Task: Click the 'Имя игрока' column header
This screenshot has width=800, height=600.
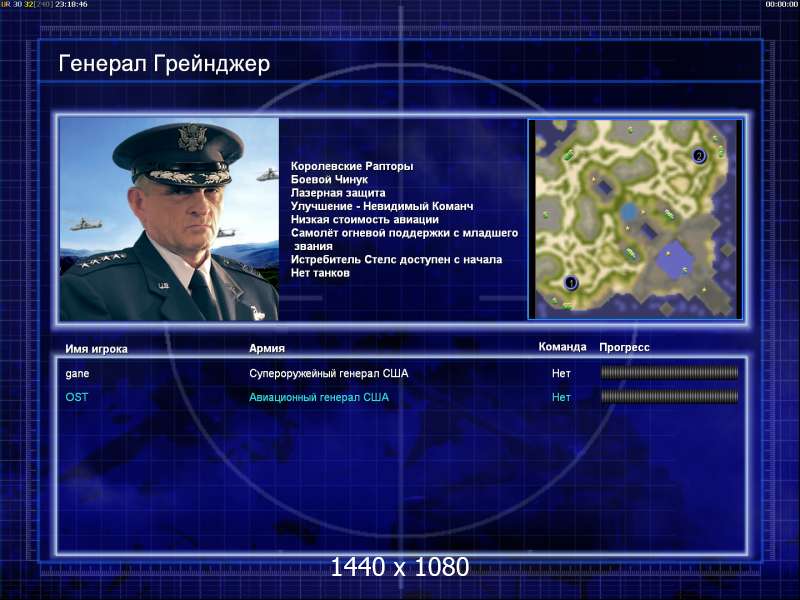Action: (96, 349)
